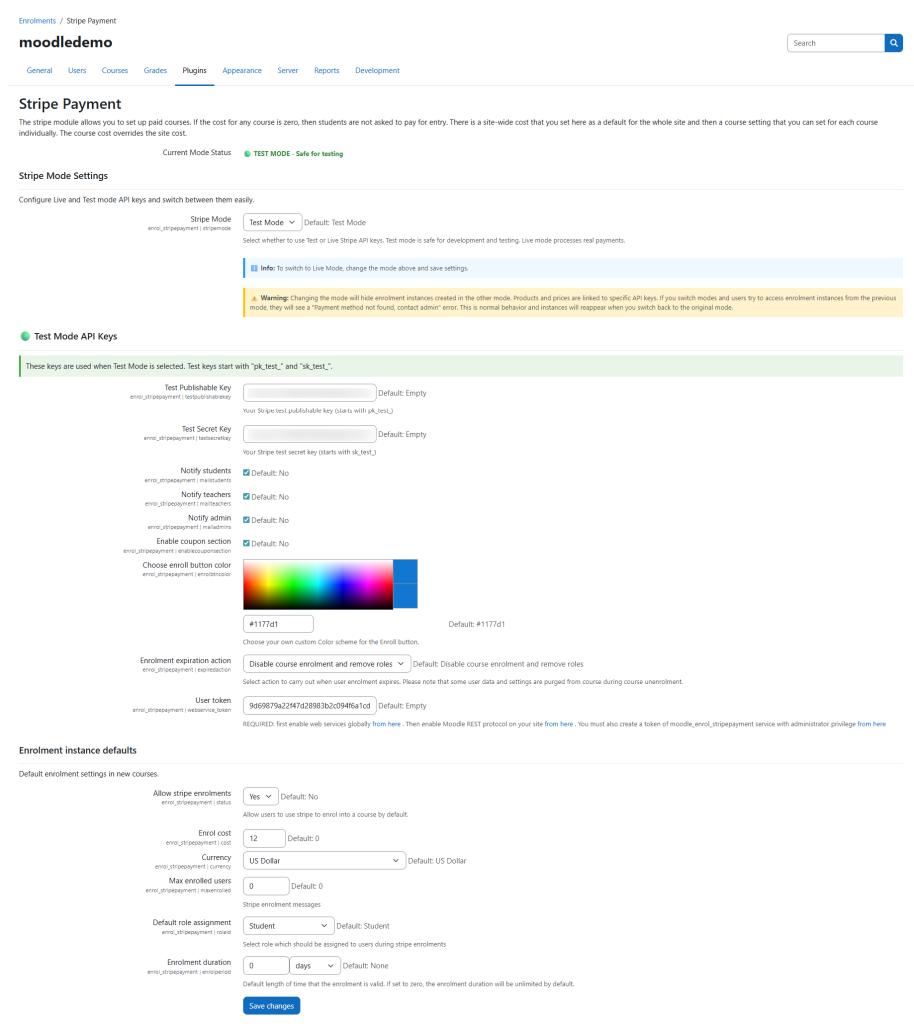Image resolution: width=914 pixels, height=1024 pixels.
Task: Click the warning triangle icon in the yellow banner
Action: (254, 298)
